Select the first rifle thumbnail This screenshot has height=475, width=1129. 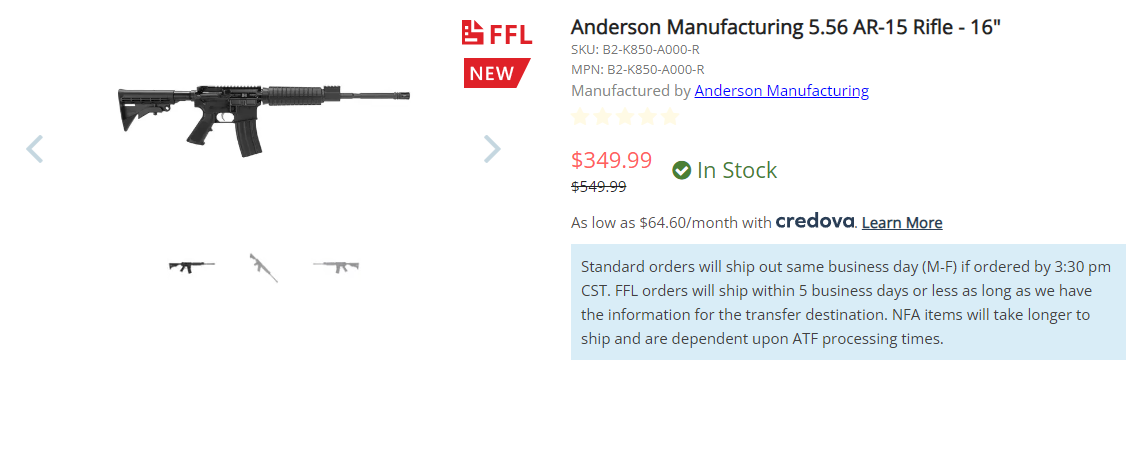click(x=192, y=266)
